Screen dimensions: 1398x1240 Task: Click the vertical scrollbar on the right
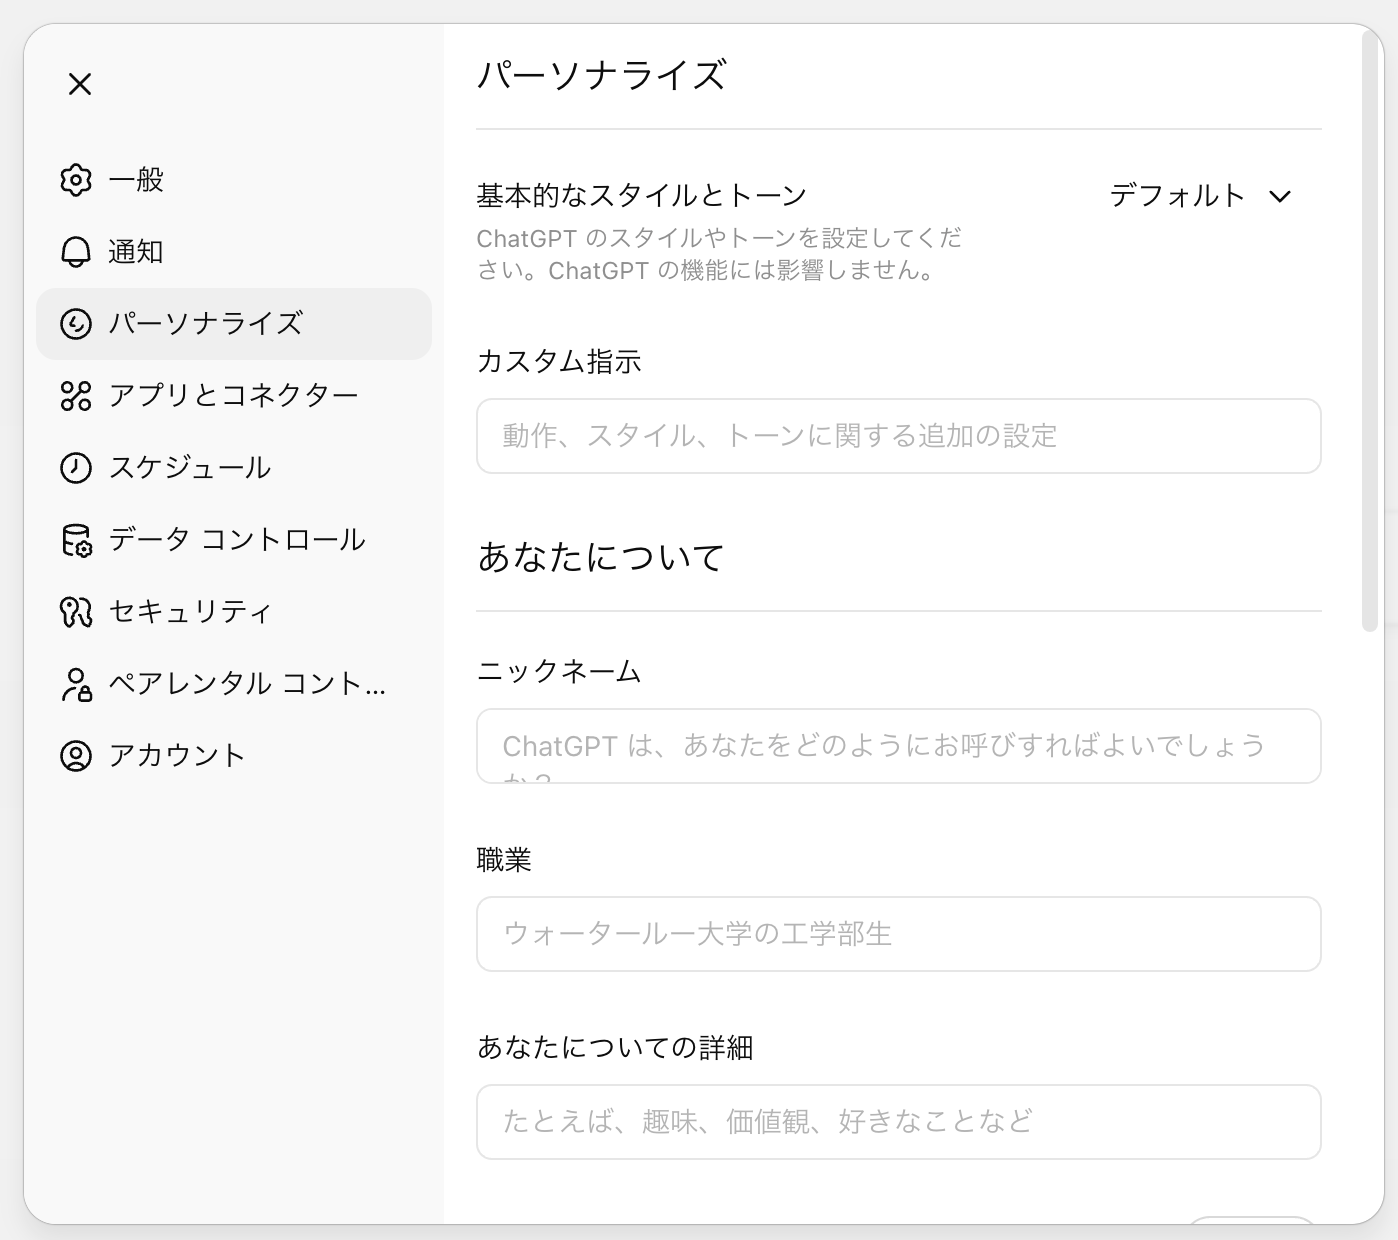pyautogui.click(x=1369, y=330)
